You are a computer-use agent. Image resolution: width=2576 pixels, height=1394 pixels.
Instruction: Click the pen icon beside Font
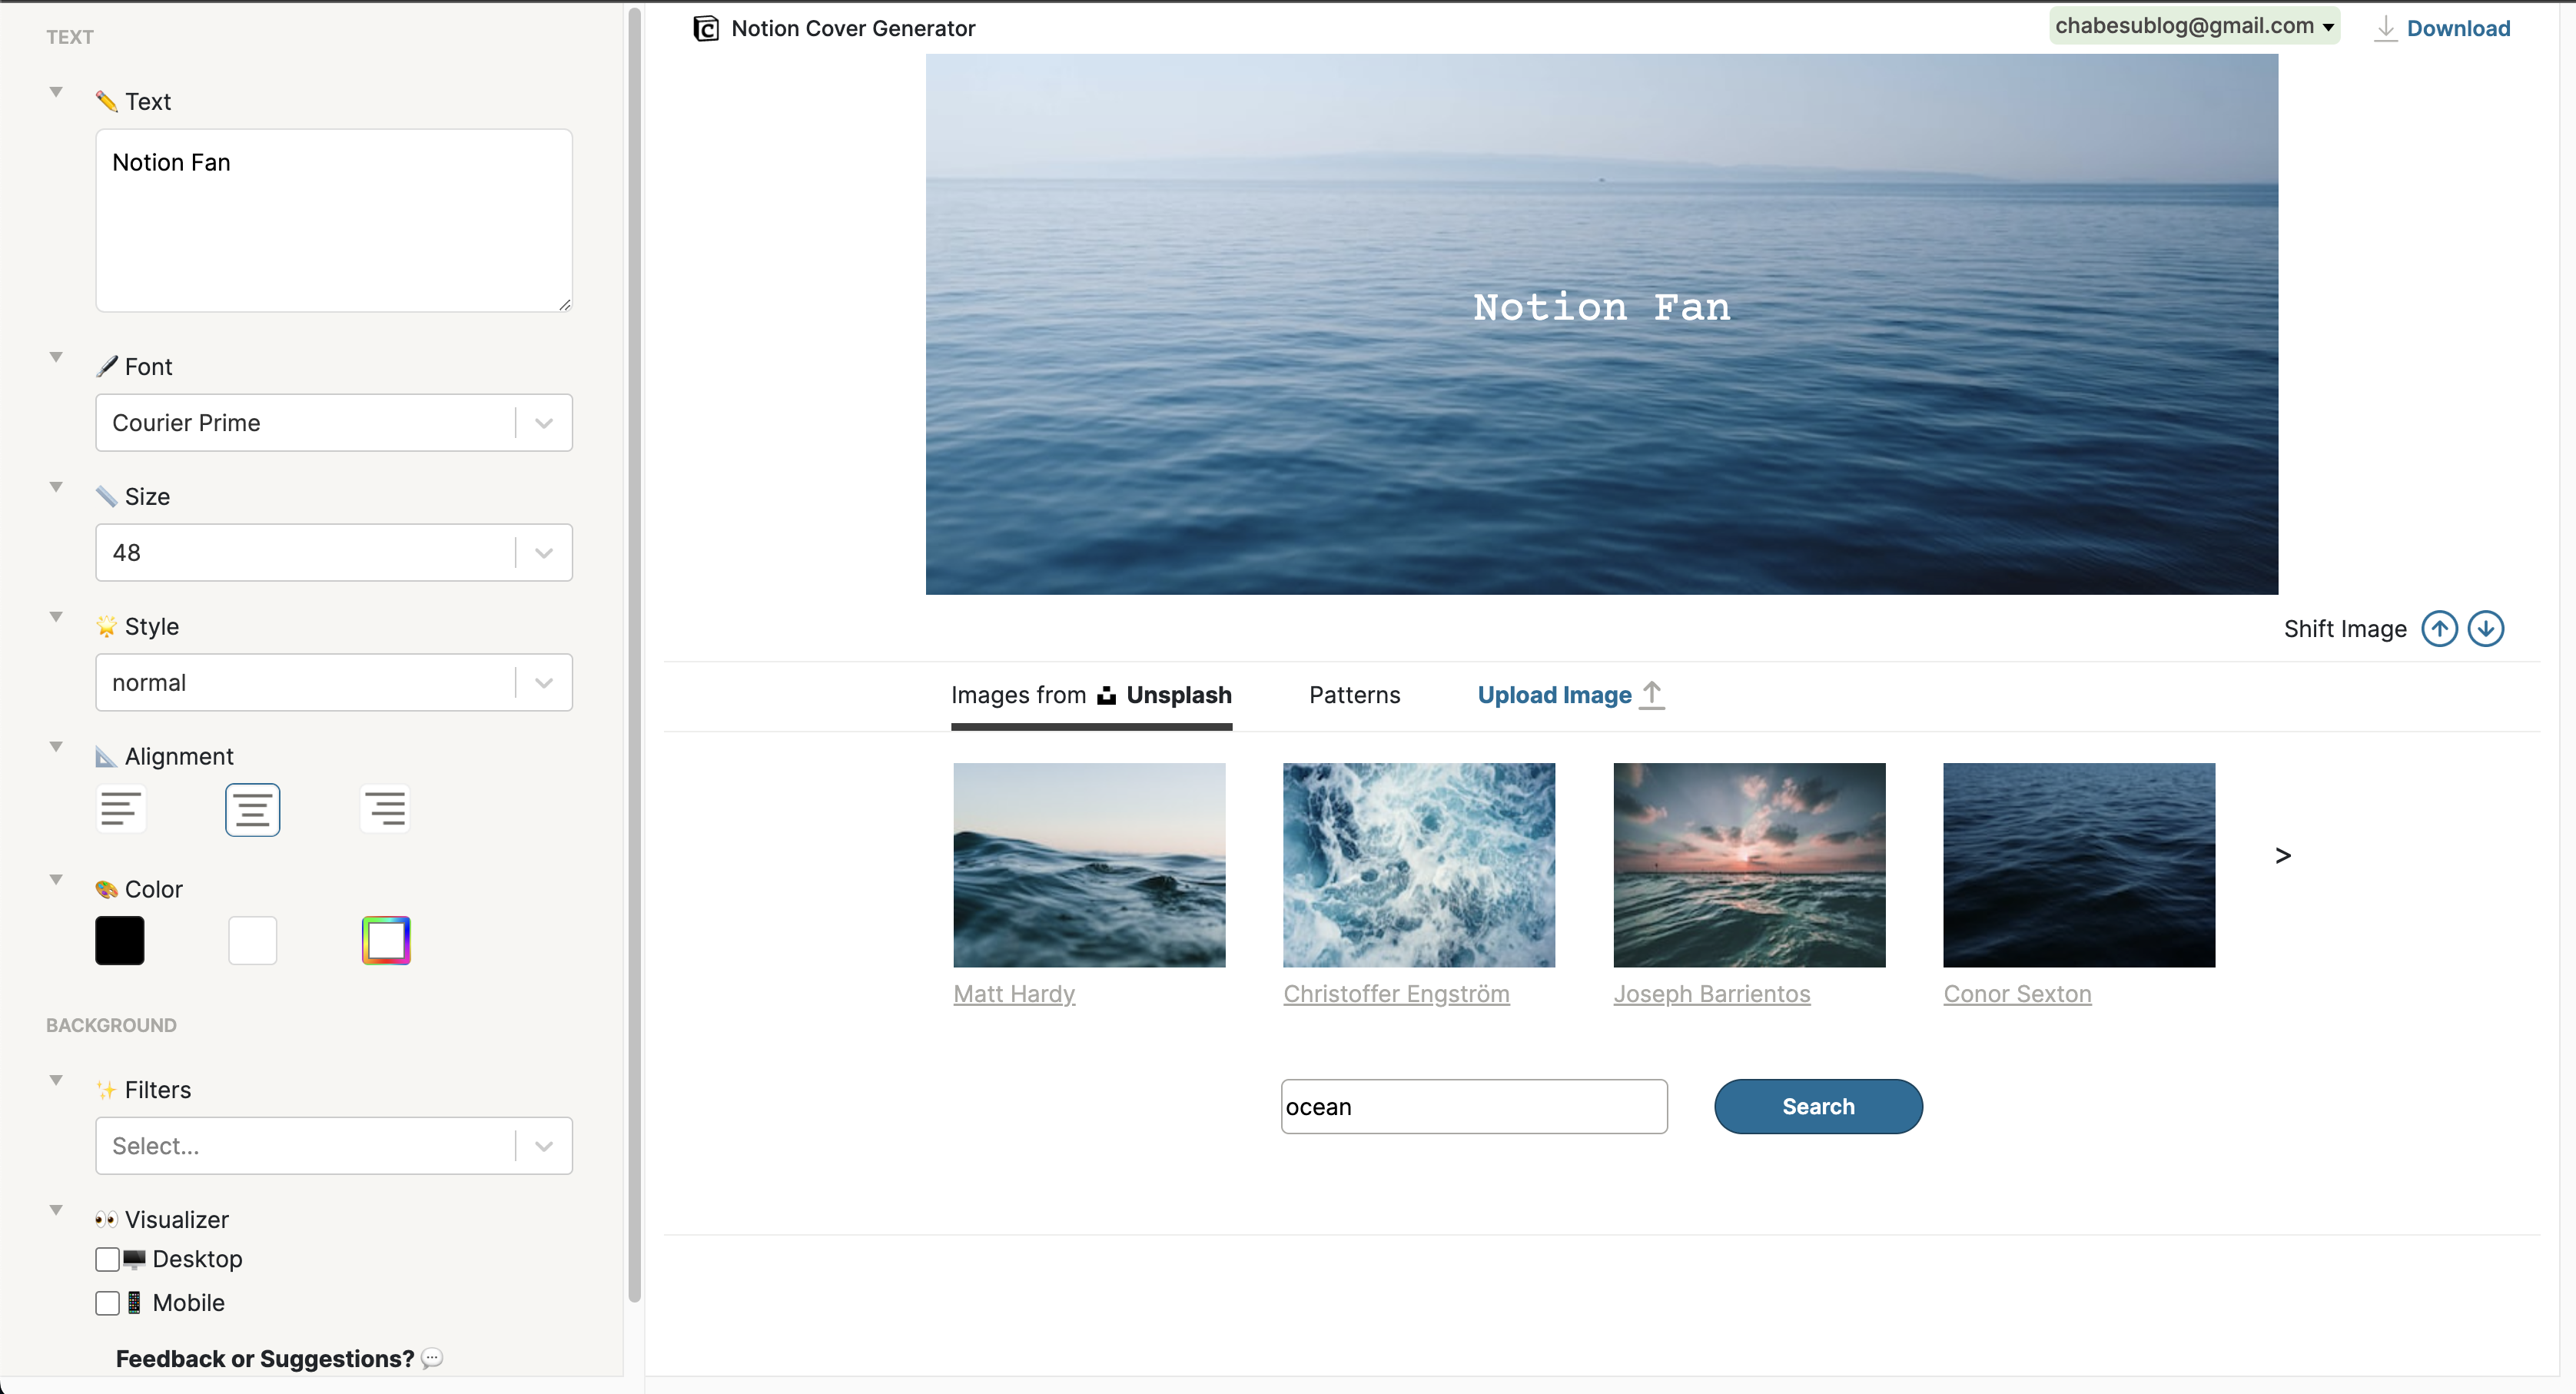tap(106, 366)
